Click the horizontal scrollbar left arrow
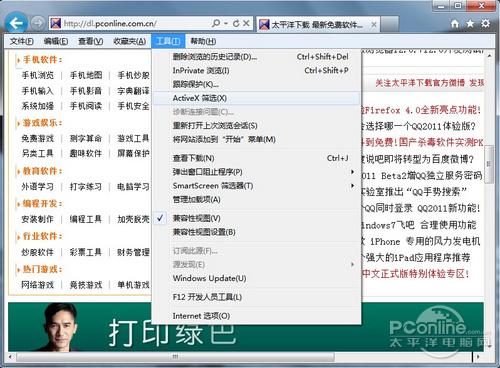500x368 pixels. 11,357
